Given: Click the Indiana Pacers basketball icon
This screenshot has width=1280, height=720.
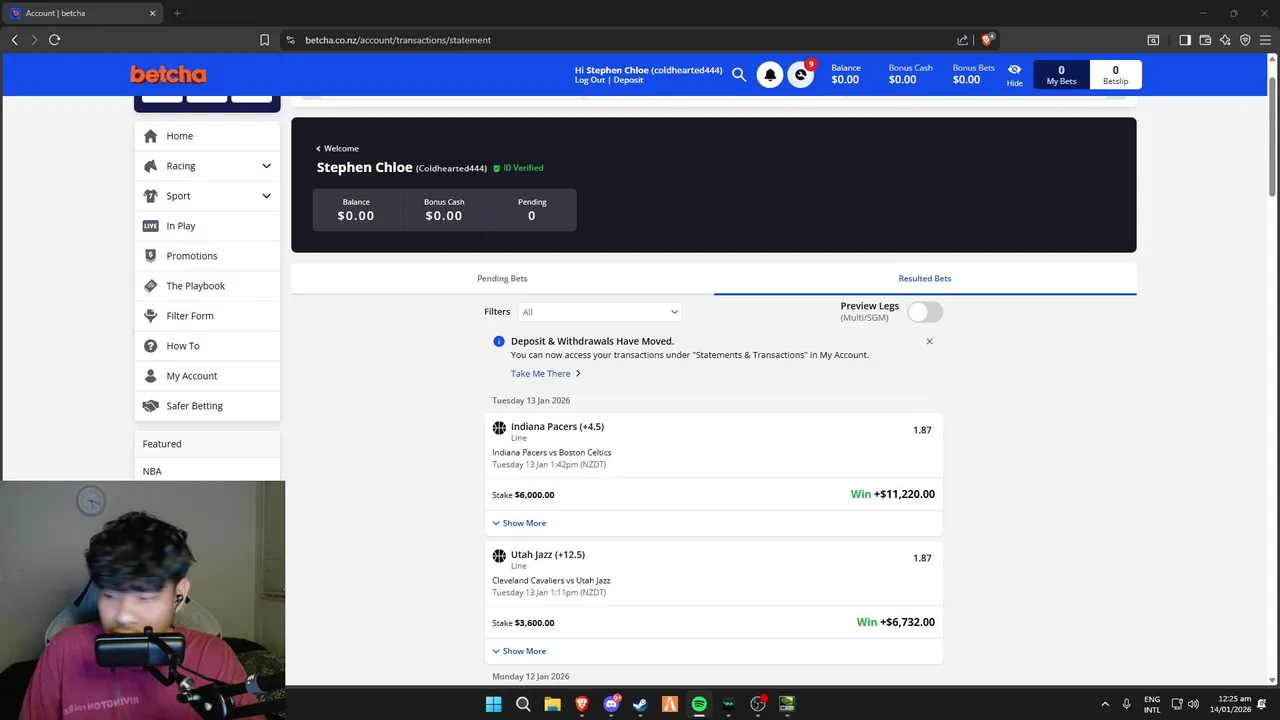Looking at the screenshot, I should point(499,428).
